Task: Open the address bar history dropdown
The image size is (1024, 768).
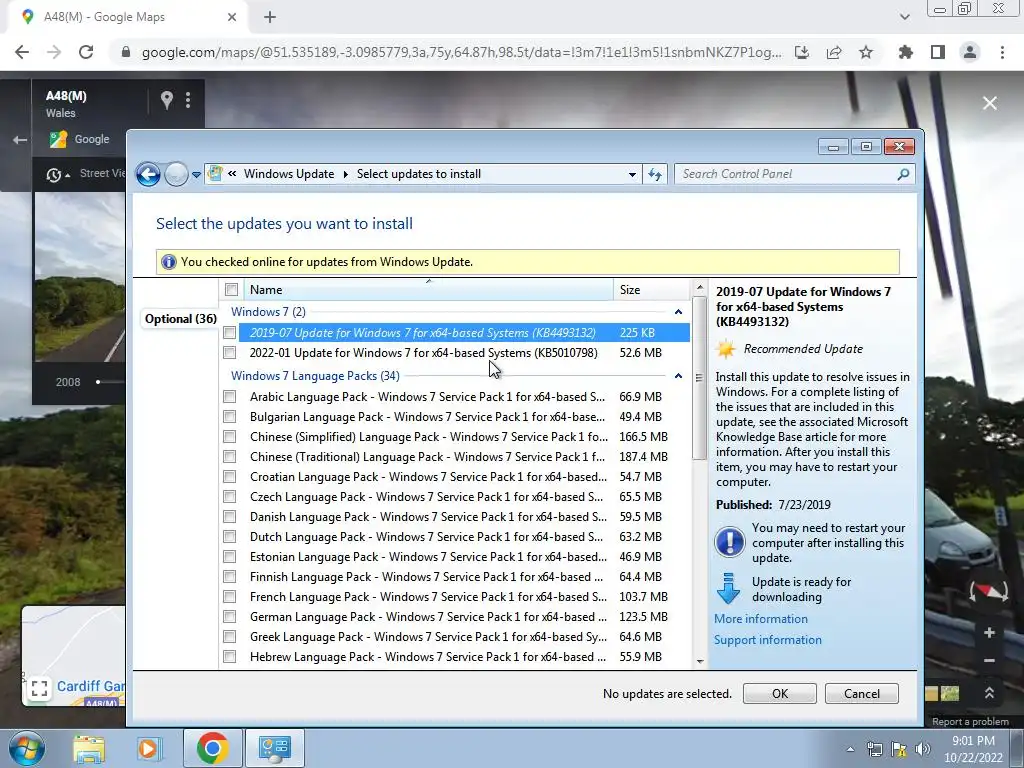Action: coord(632,174)
